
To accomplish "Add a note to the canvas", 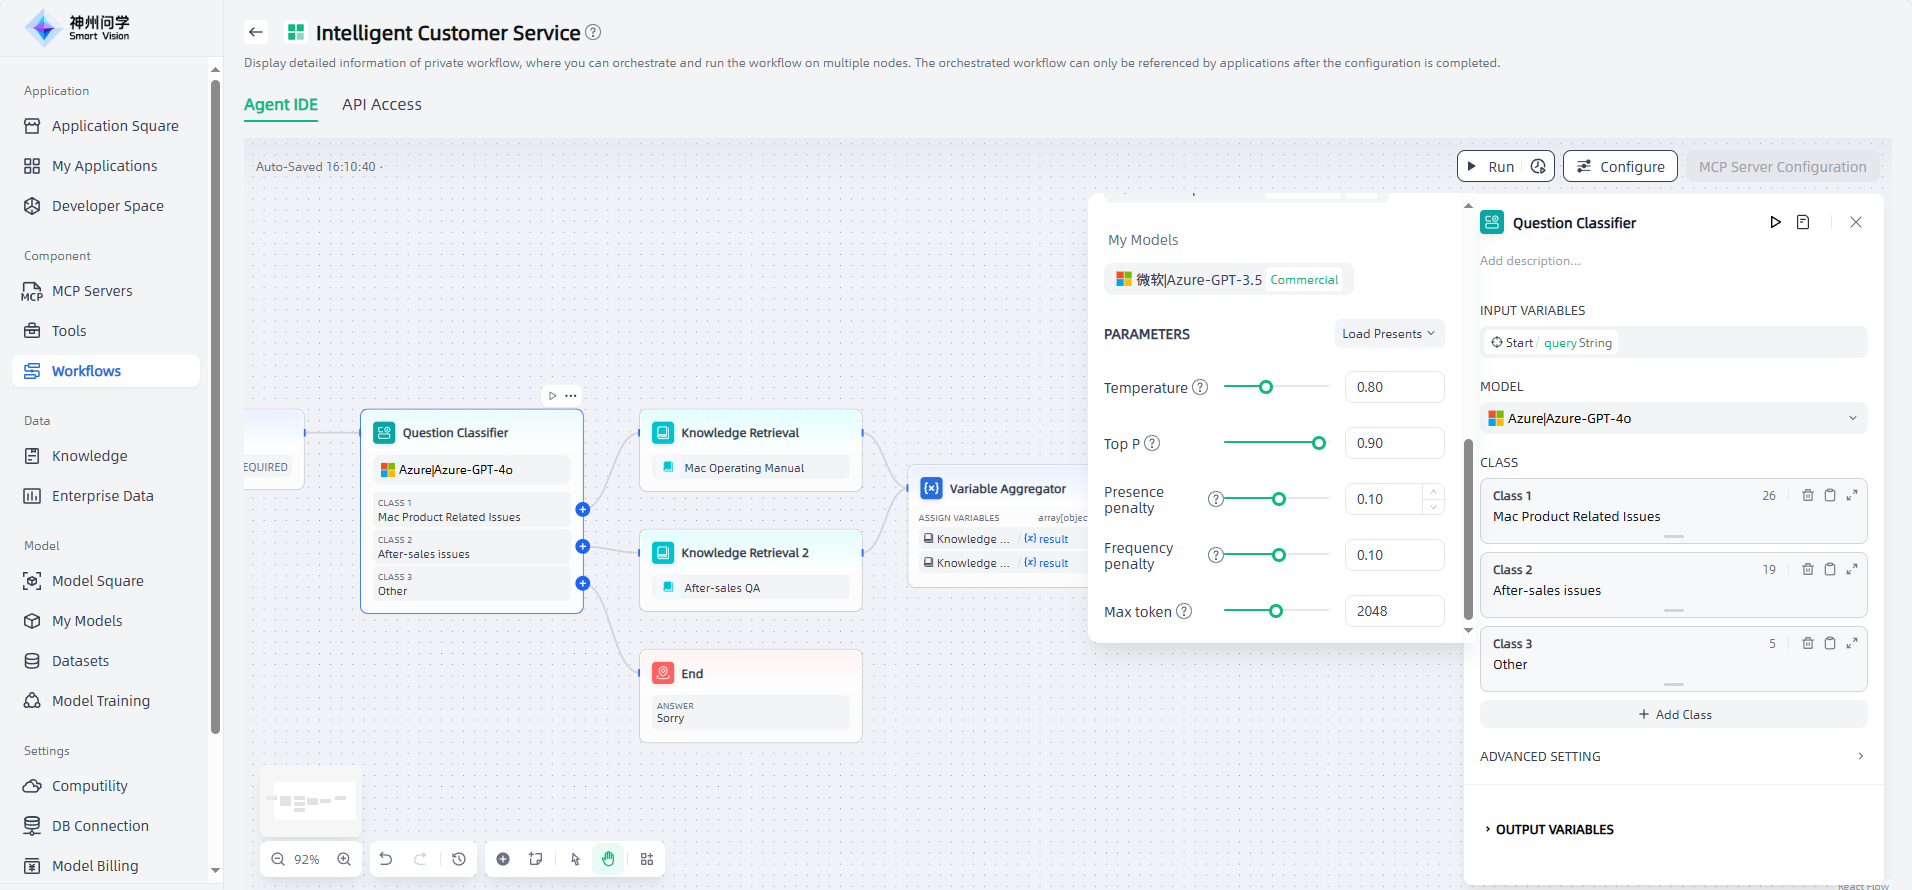I will coord(536,859).
